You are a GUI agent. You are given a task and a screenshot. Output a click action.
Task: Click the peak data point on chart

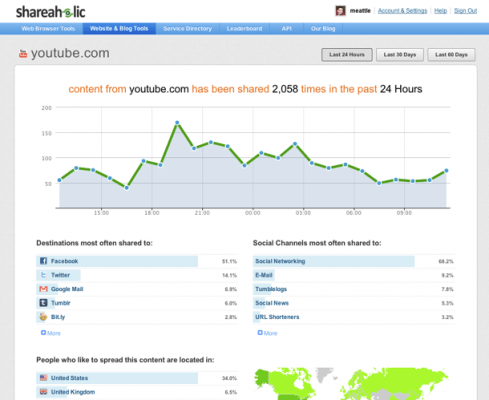click(x=177, y=123)
